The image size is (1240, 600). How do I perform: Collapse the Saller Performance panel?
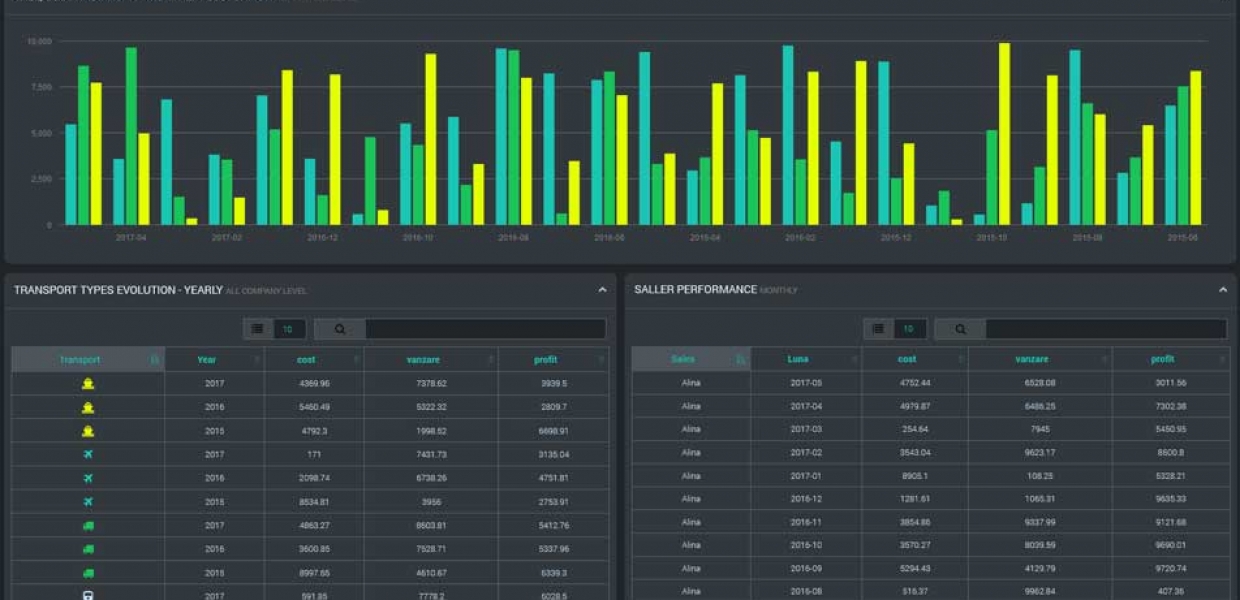tap(1222, 290)
